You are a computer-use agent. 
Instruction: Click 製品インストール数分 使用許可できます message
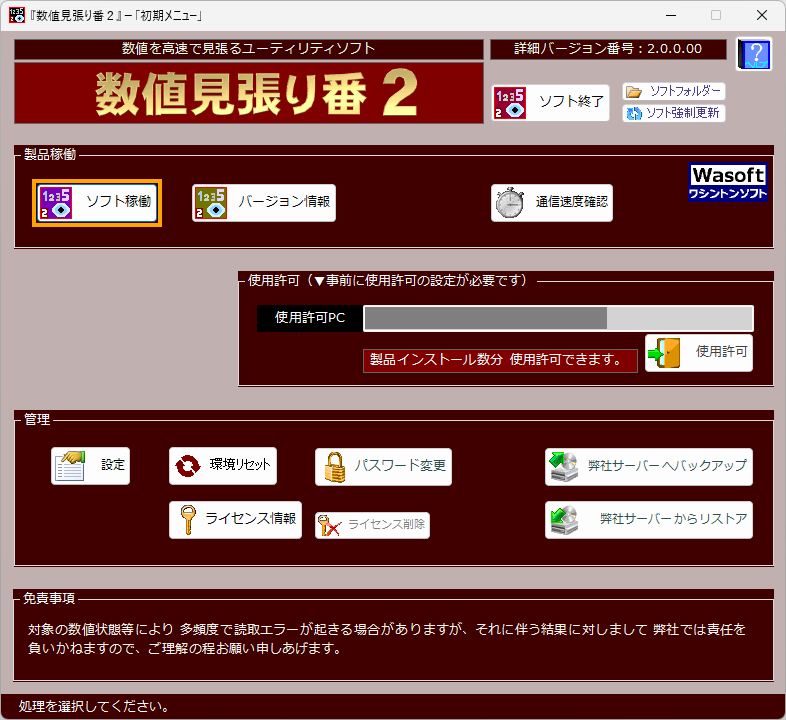tap(500, 360)
